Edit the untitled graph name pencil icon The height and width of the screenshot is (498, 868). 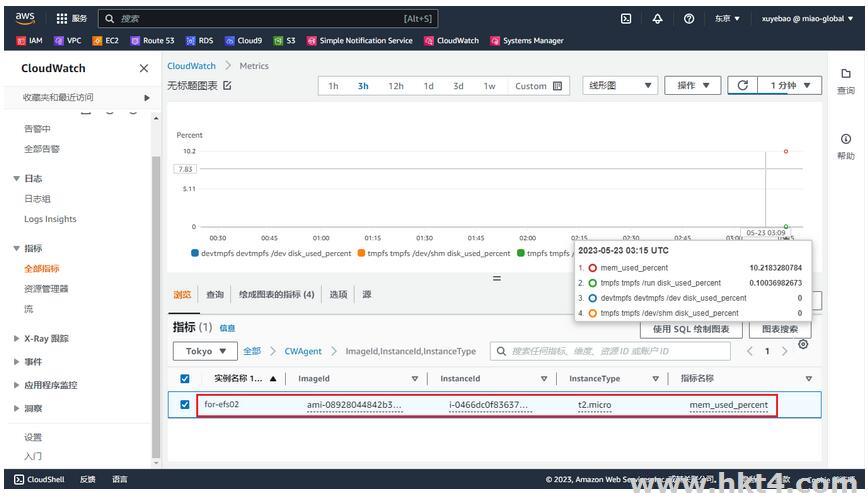click(227, 85)
